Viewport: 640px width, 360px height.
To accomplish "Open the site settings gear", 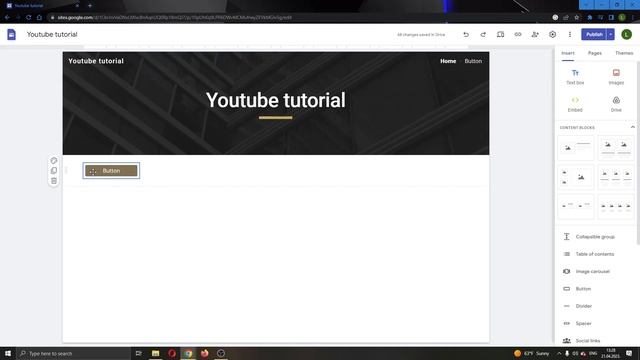I will [552, 35].
